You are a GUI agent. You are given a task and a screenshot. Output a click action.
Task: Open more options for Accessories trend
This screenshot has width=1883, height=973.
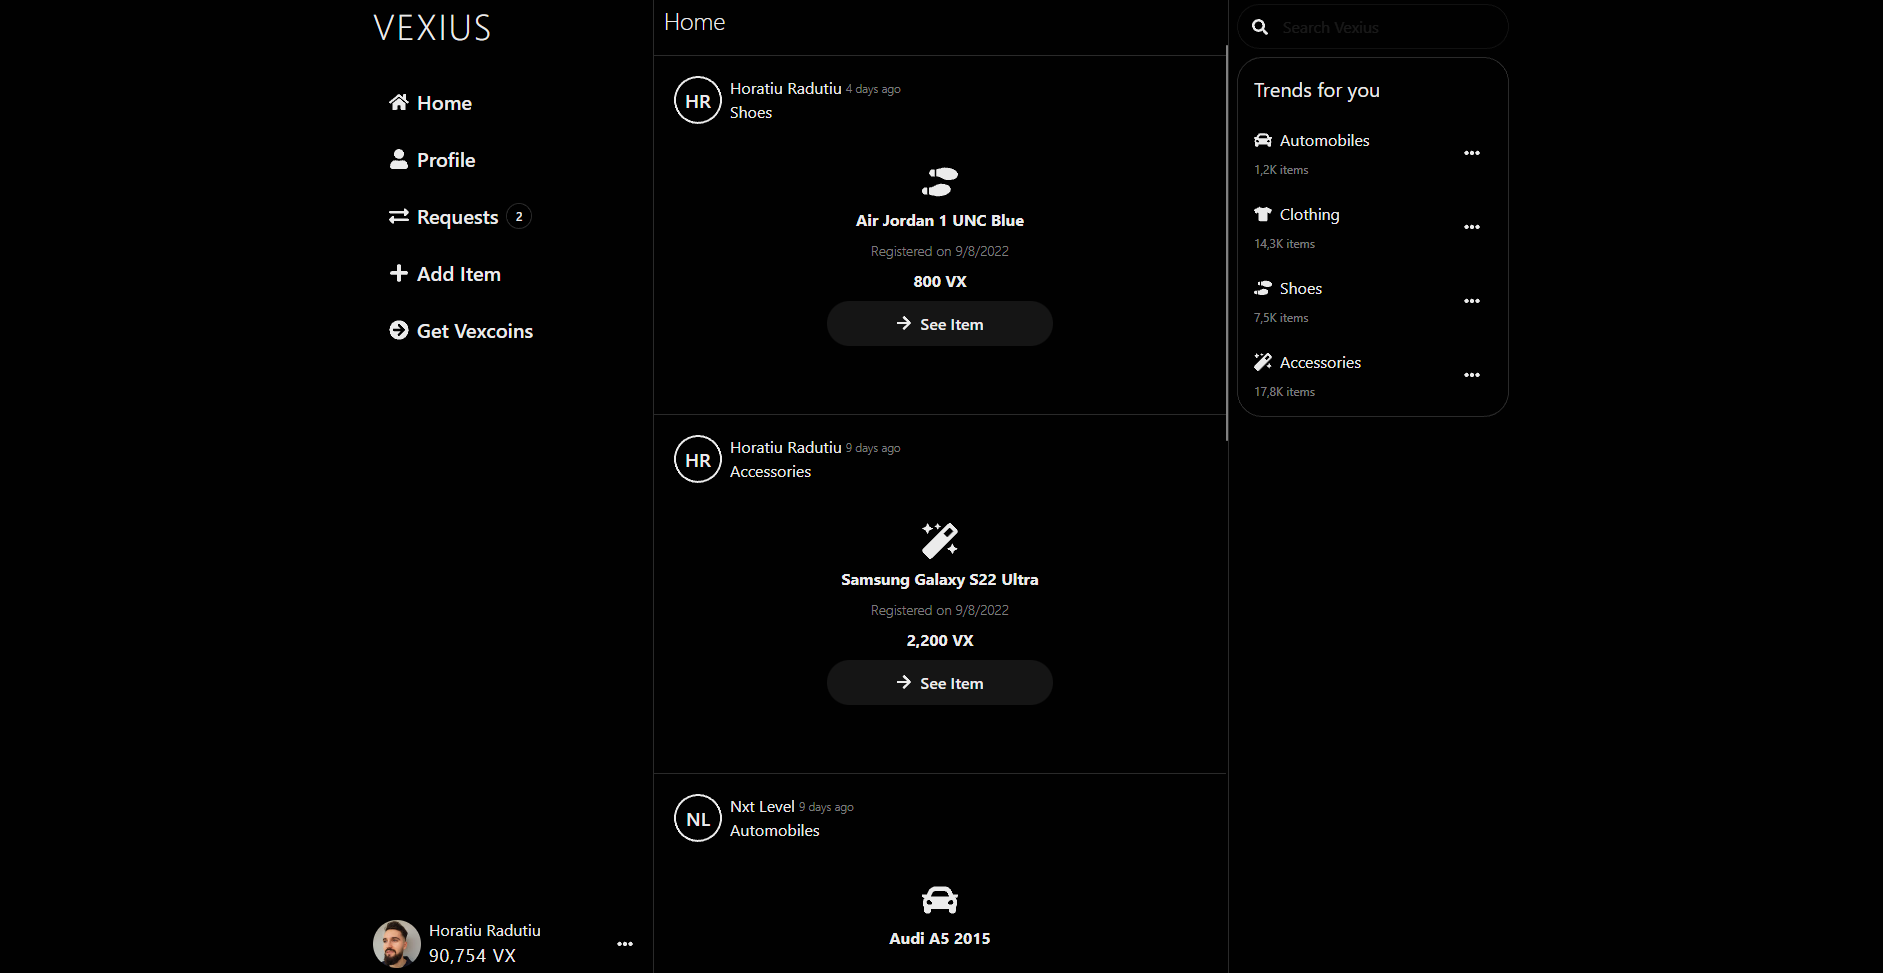[x=1472, y=375]
